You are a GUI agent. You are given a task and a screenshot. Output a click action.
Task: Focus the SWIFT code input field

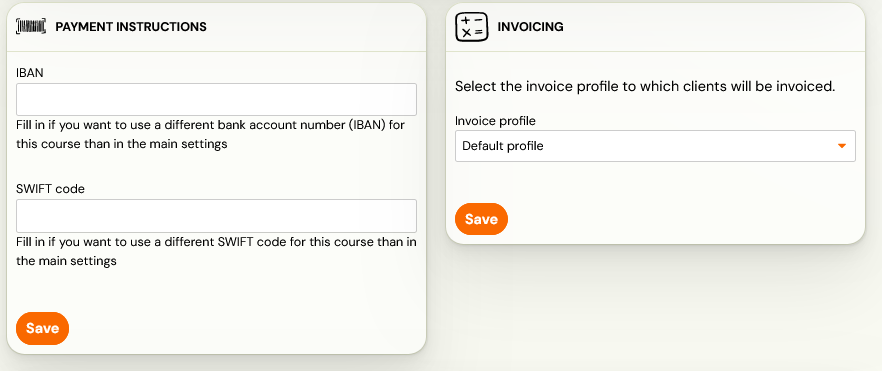(217, 216)
